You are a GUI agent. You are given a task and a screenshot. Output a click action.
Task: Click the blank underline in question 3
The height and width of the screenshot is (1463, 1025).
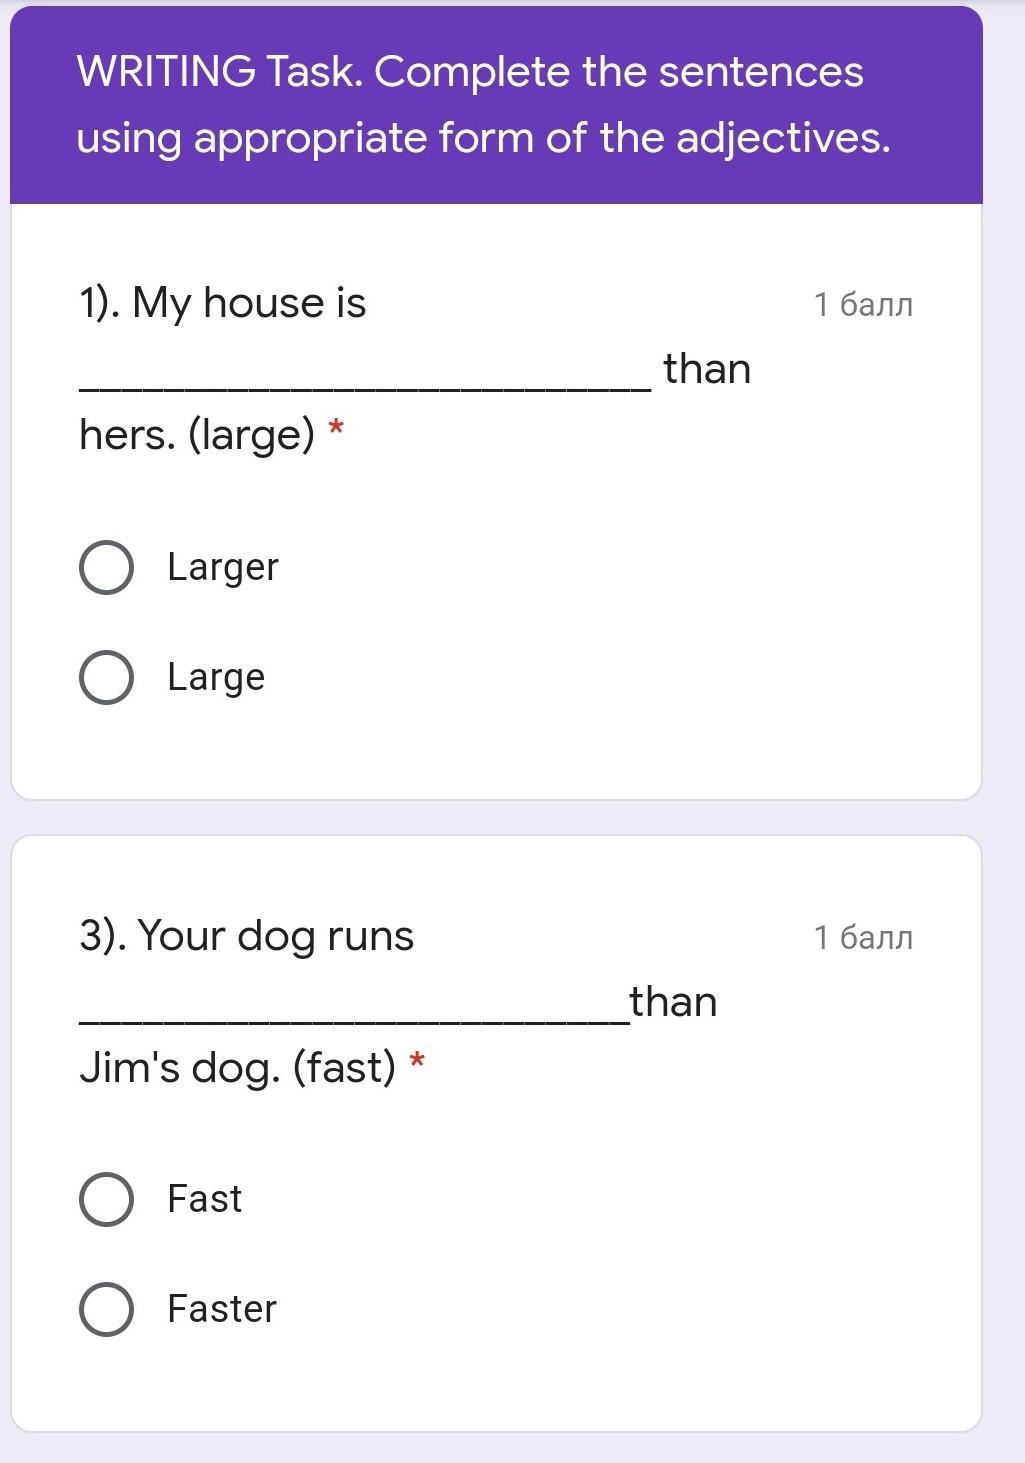coord(354,1020)
